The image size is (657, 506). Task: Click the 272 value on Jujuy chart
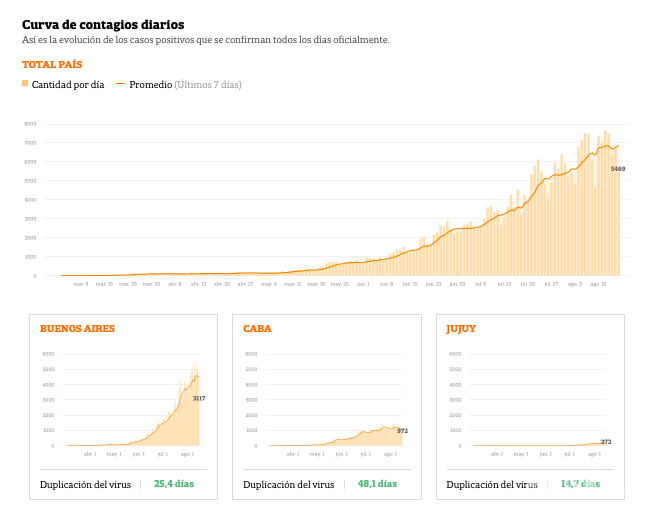click(606, 441)
